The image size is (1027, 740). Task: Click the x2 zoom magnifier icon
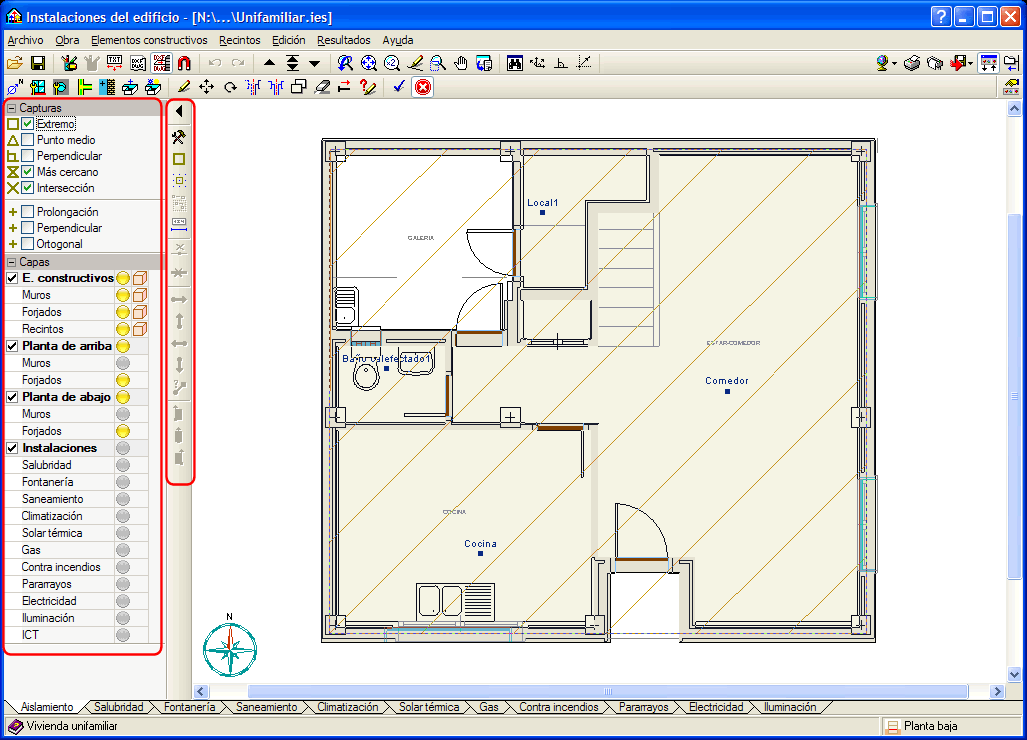392,64
